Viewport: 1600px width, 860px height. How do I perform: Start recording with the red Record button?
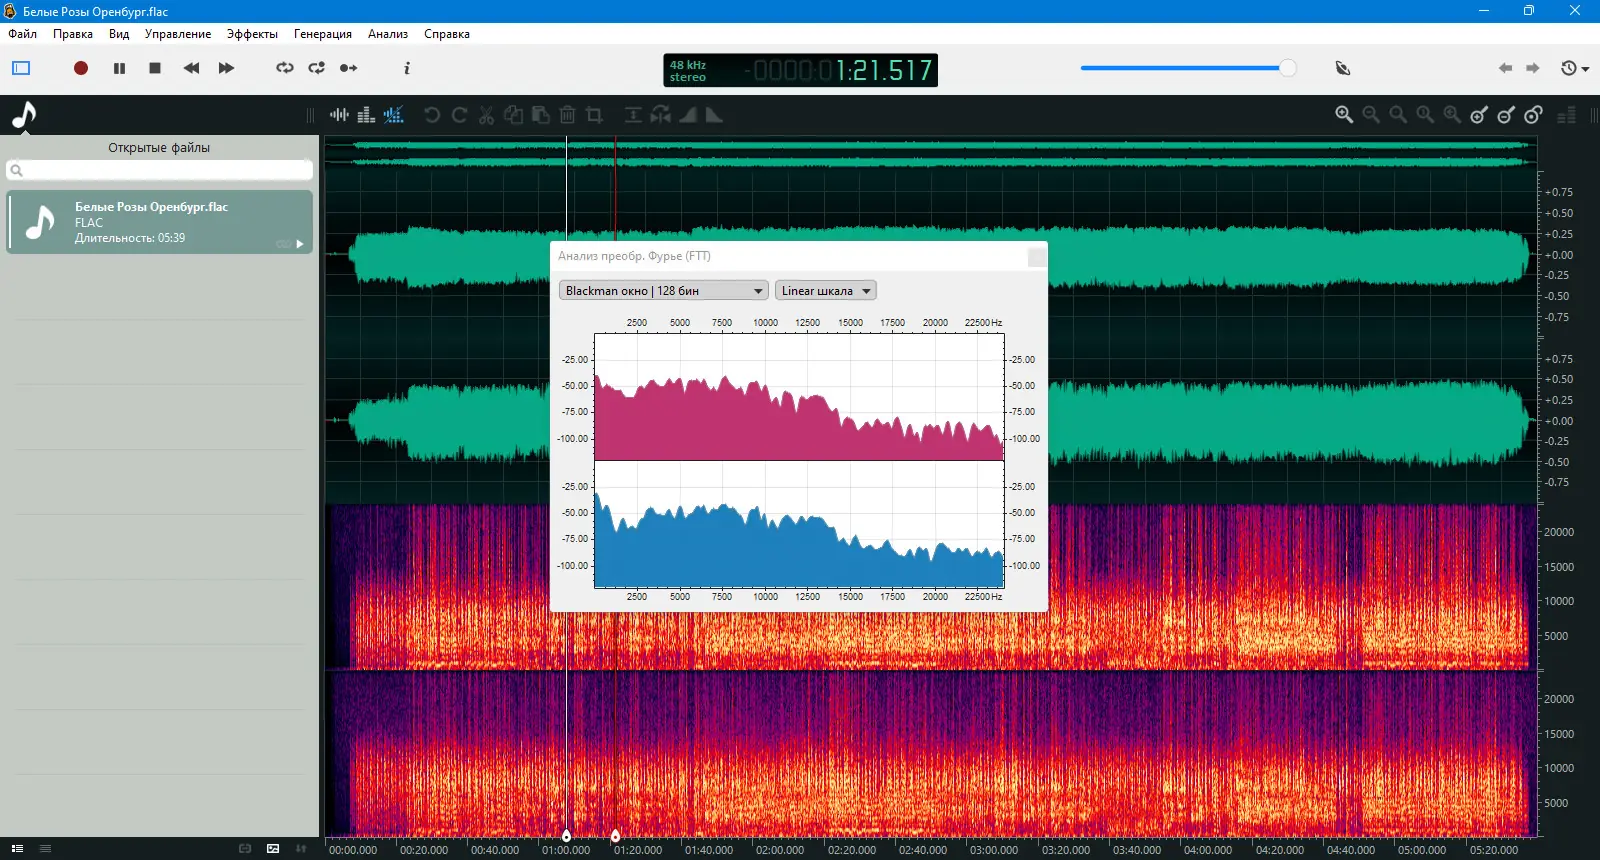pos(81,68)
